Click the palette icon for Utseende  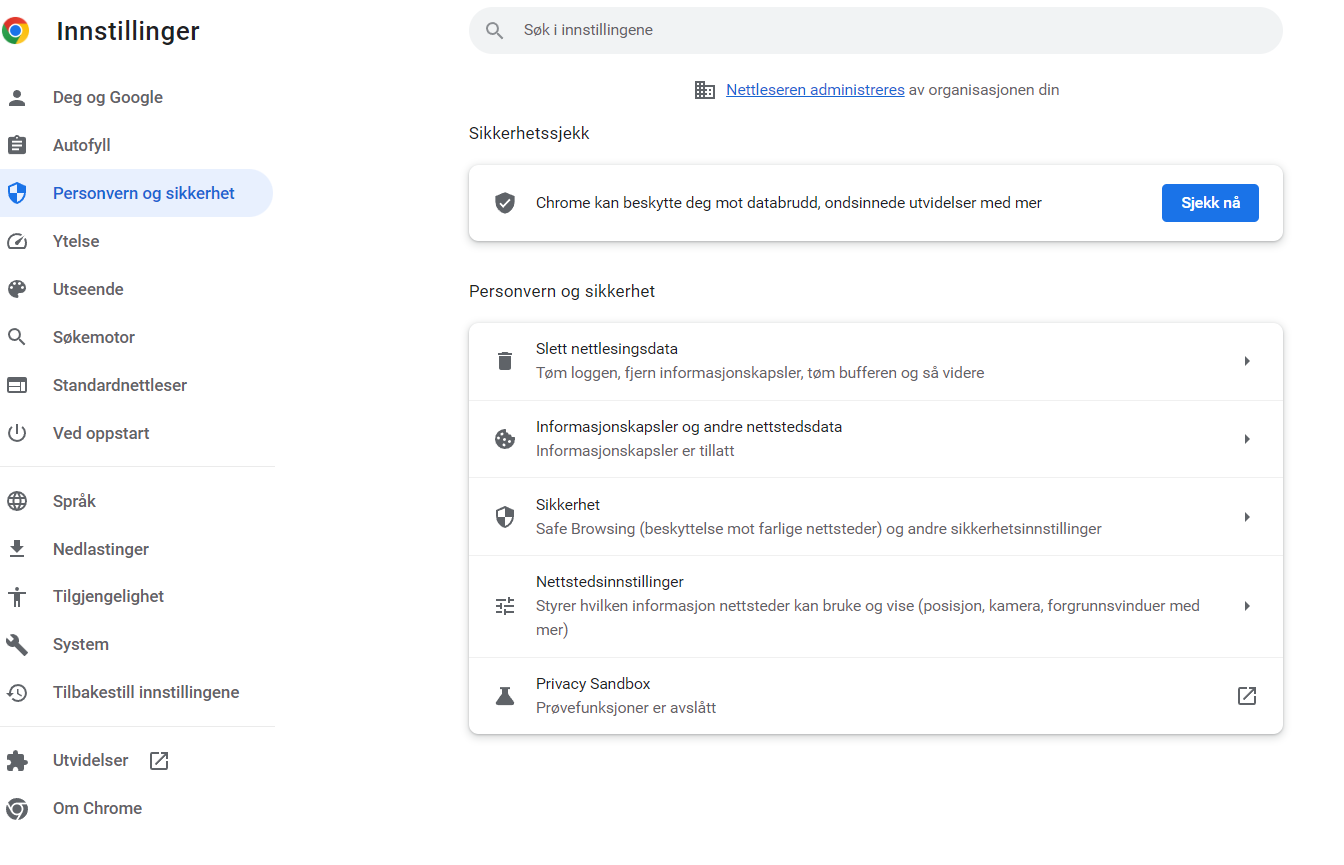click(17, 290)
